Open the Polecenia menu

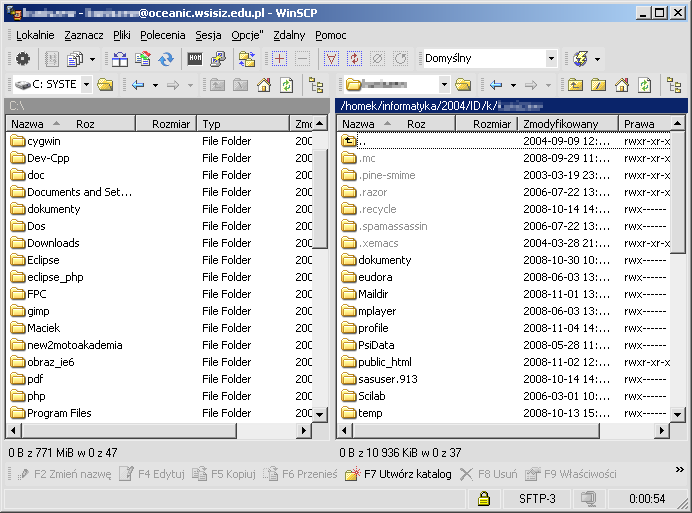click(x=163, y=35)
